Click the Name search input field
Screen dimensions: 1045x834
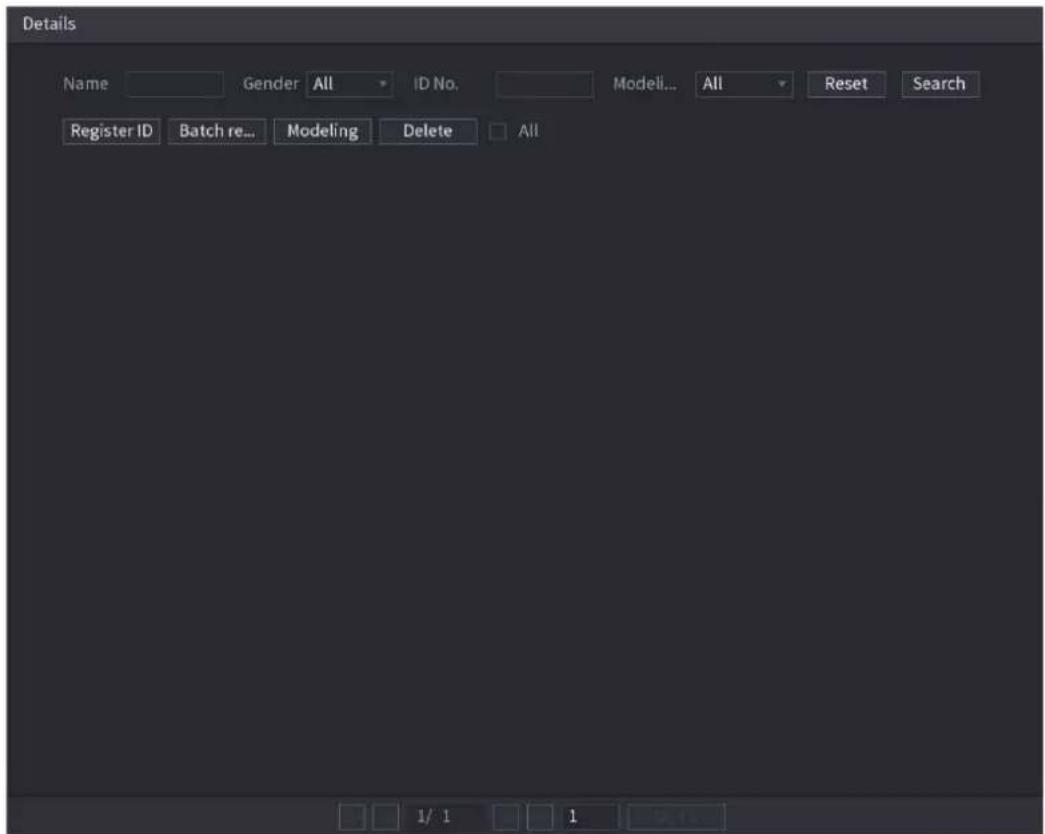175,84
